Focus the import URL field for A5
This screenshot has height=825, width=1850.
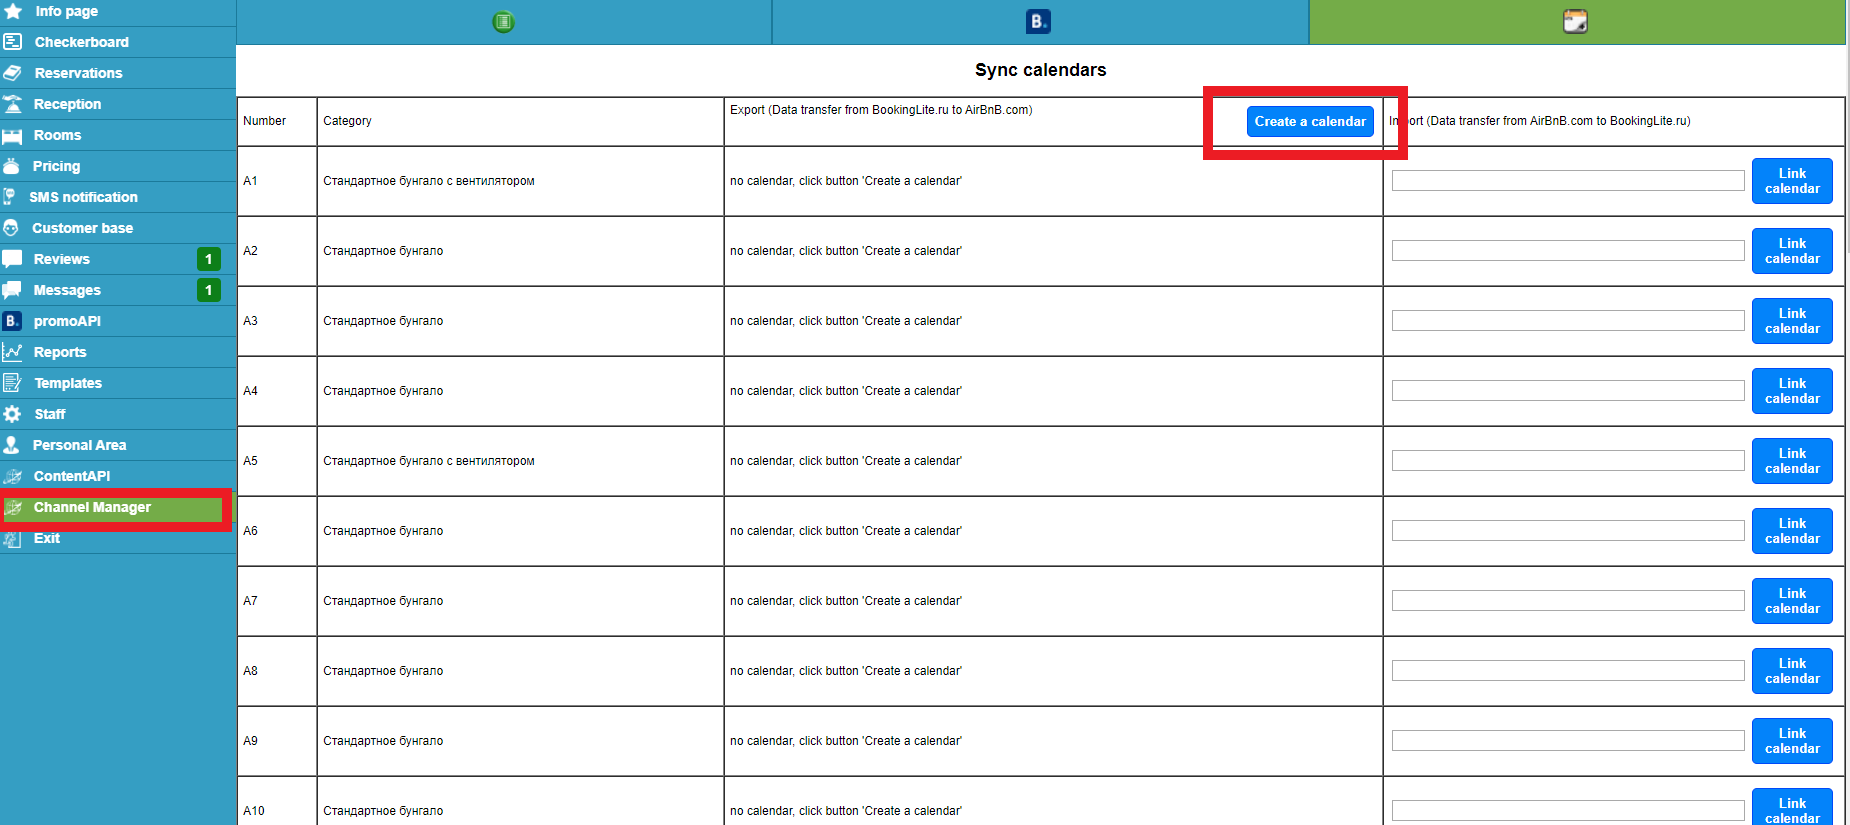click(x=1568, y=461)
